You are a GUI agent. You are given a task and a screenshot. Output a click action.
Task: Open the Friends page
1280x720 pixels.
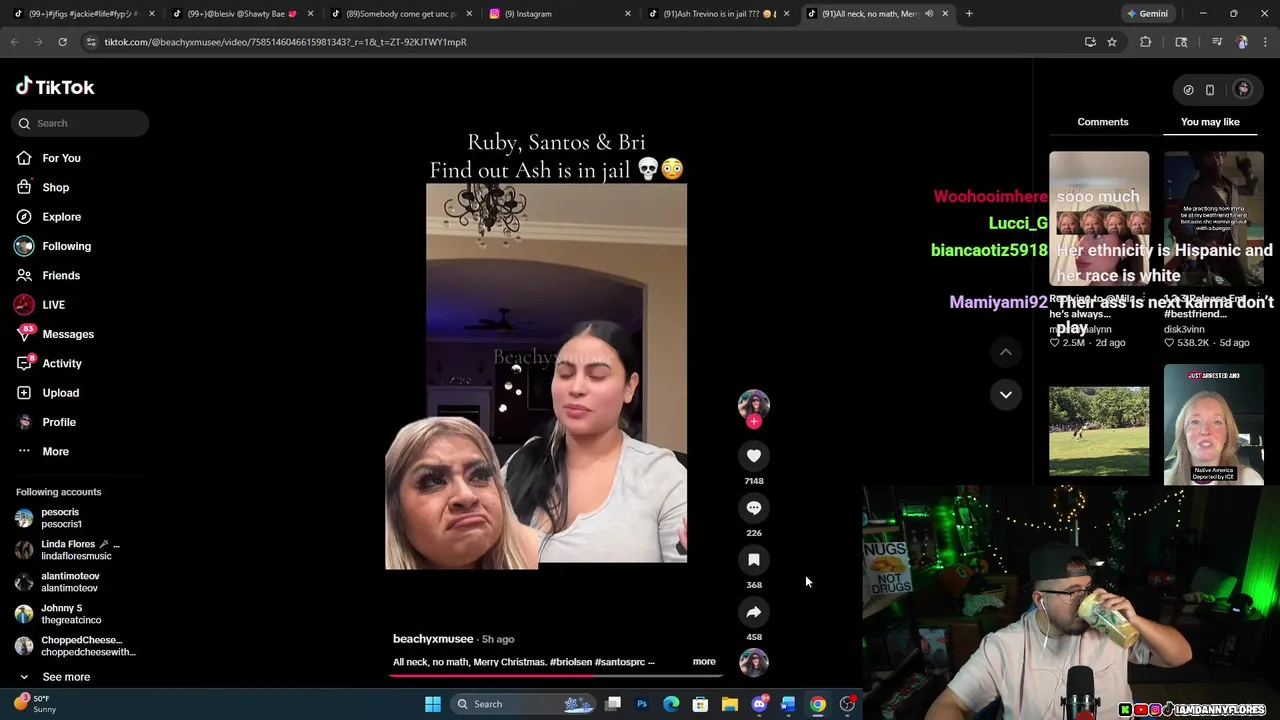60,275
